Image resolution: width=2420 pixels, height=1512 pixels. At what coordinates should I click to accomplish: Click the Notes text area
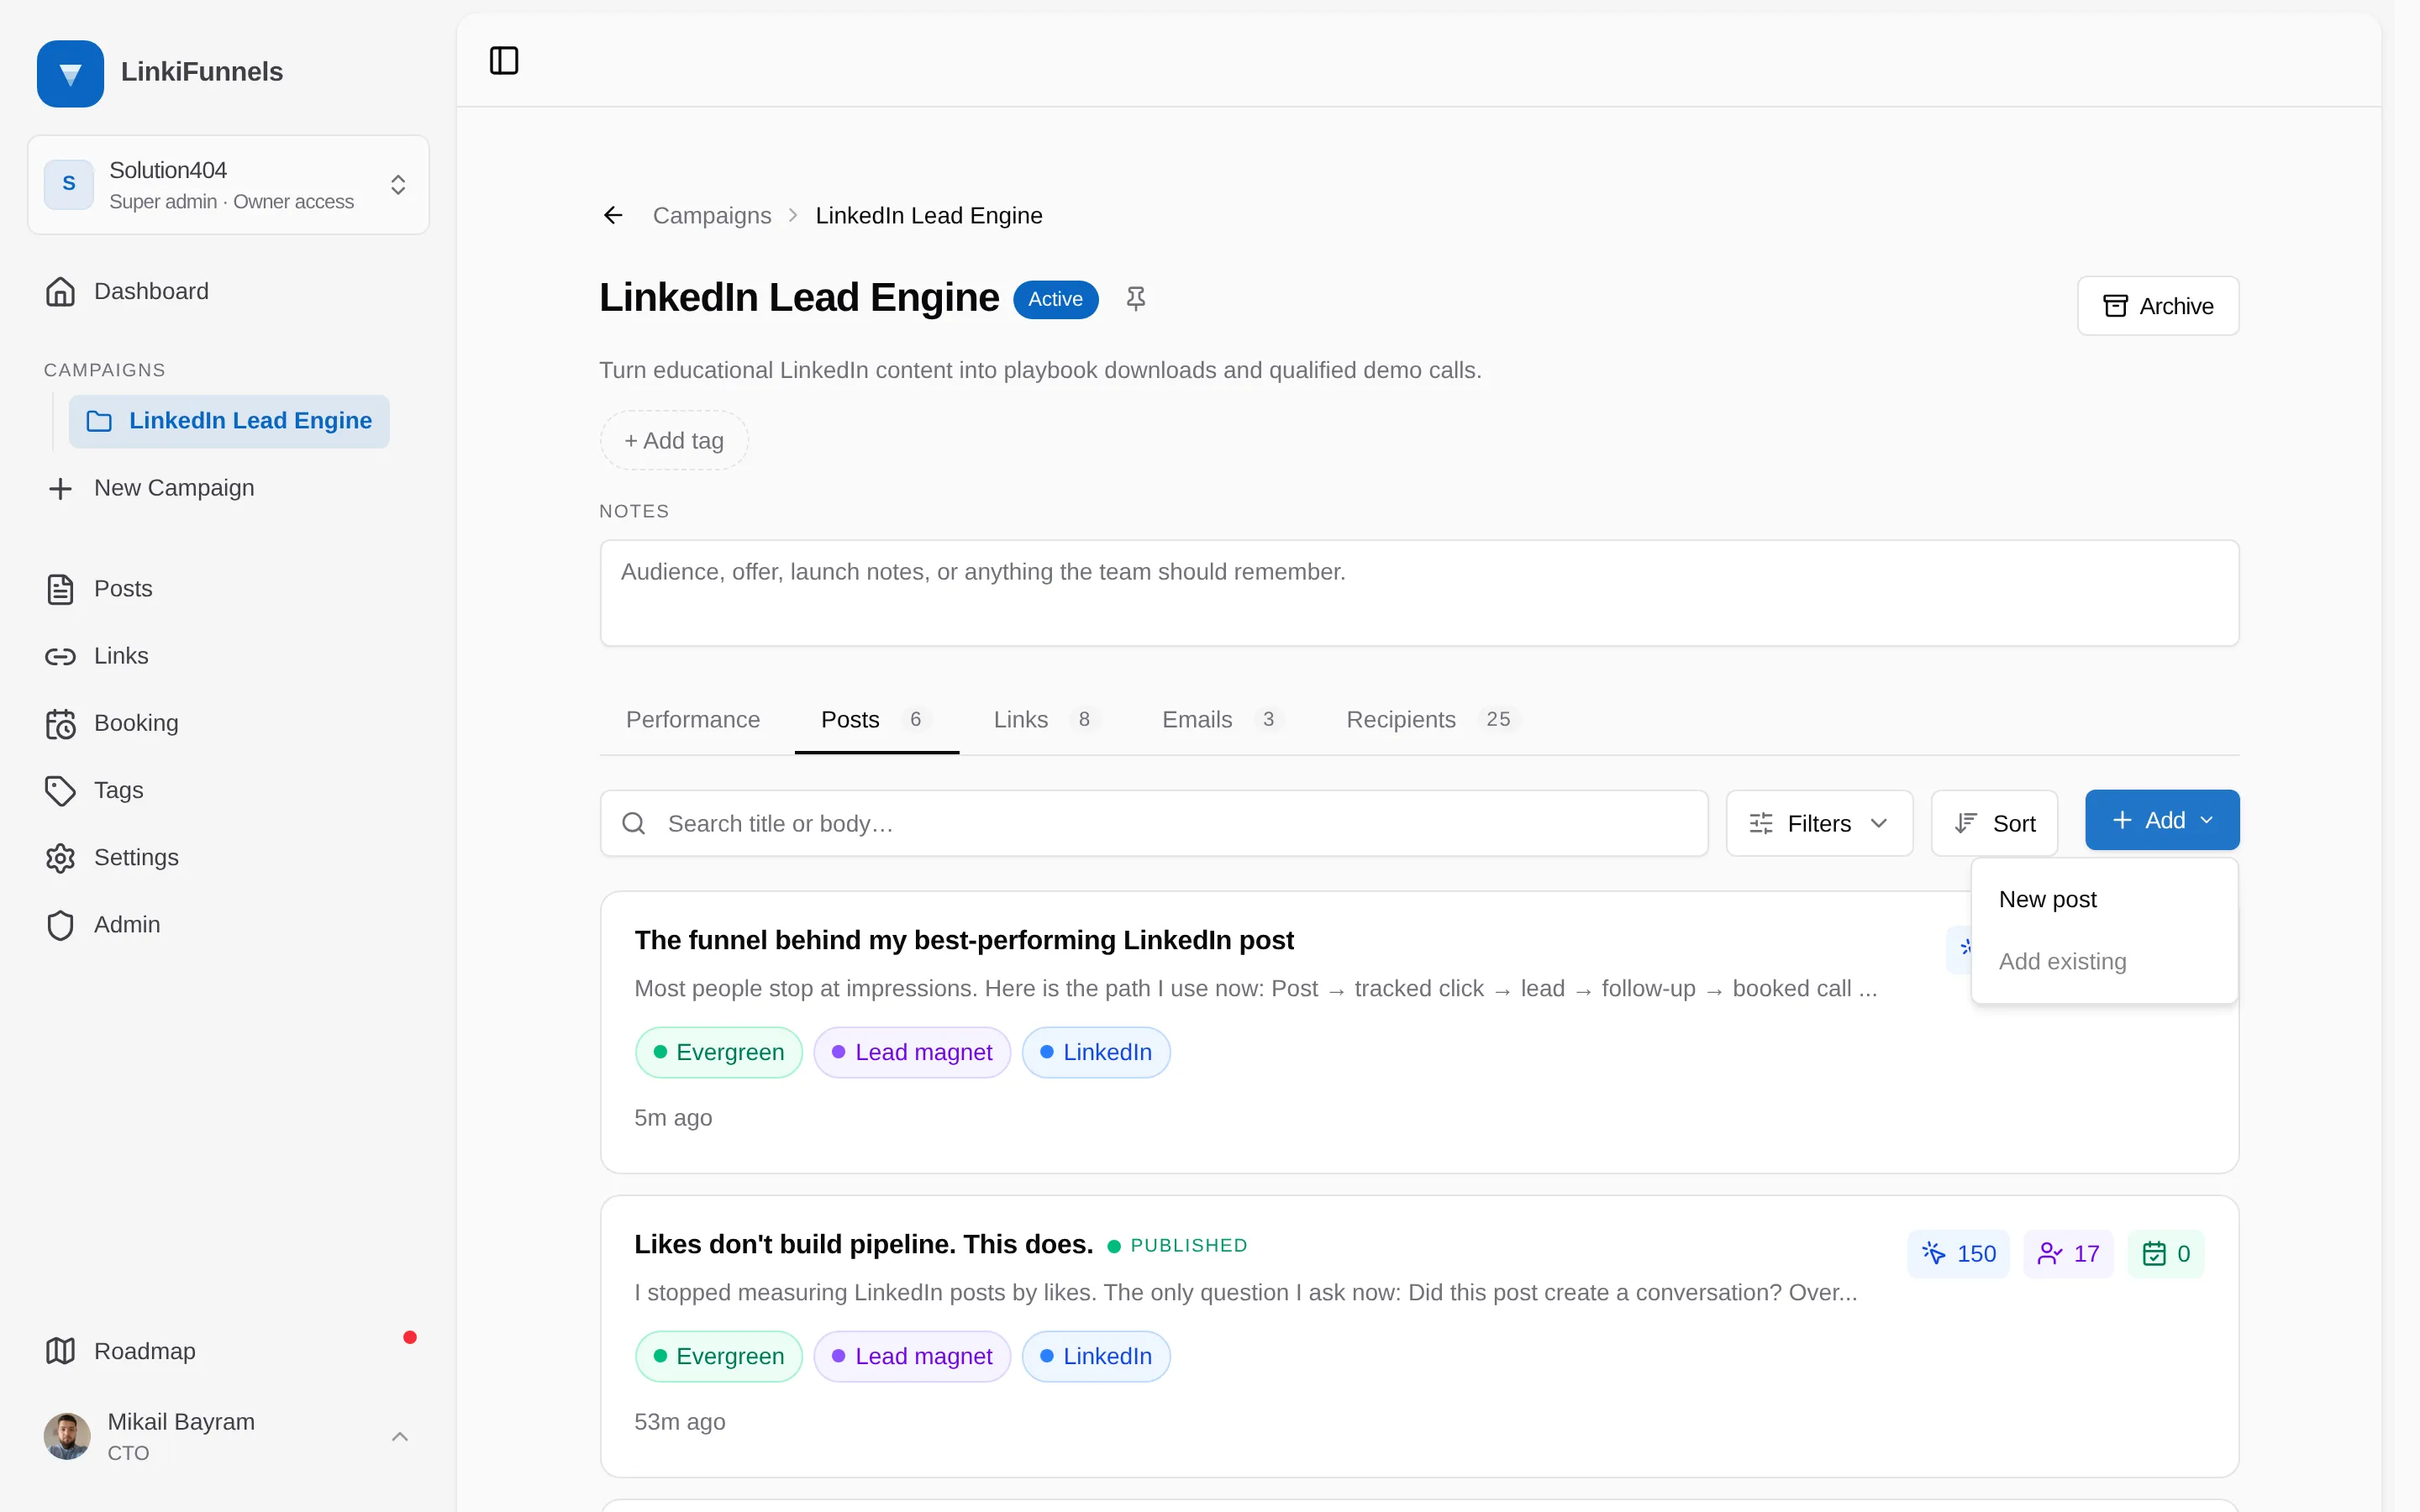coord(1419,593)
